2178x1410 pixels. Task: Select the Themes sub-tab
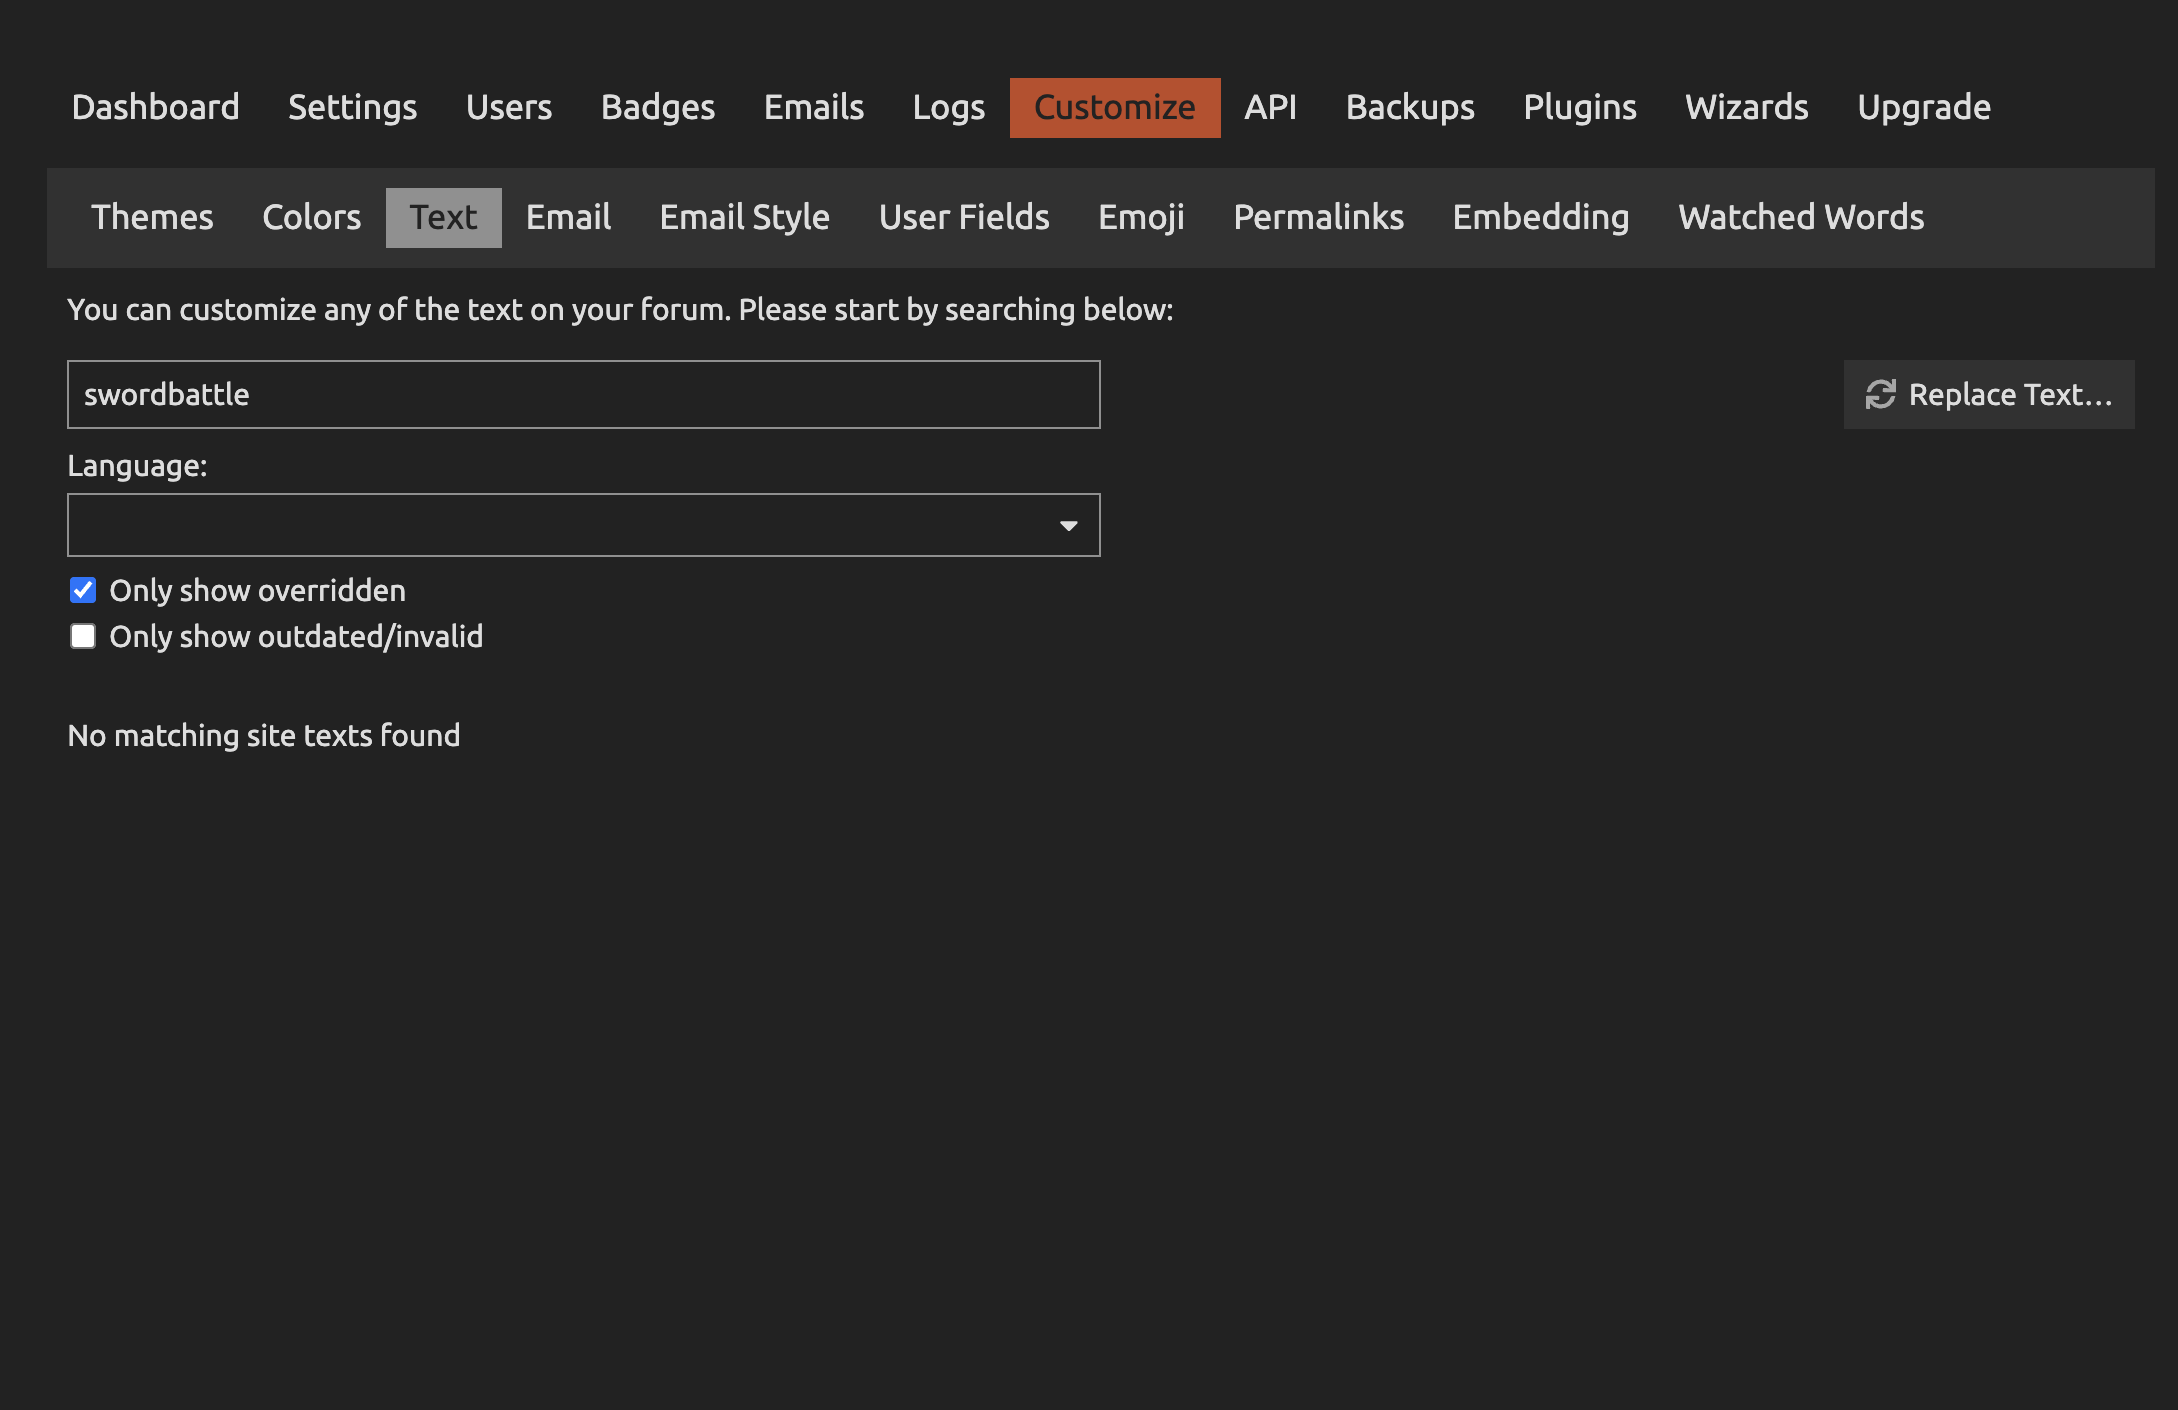click(x=152, y=217)
